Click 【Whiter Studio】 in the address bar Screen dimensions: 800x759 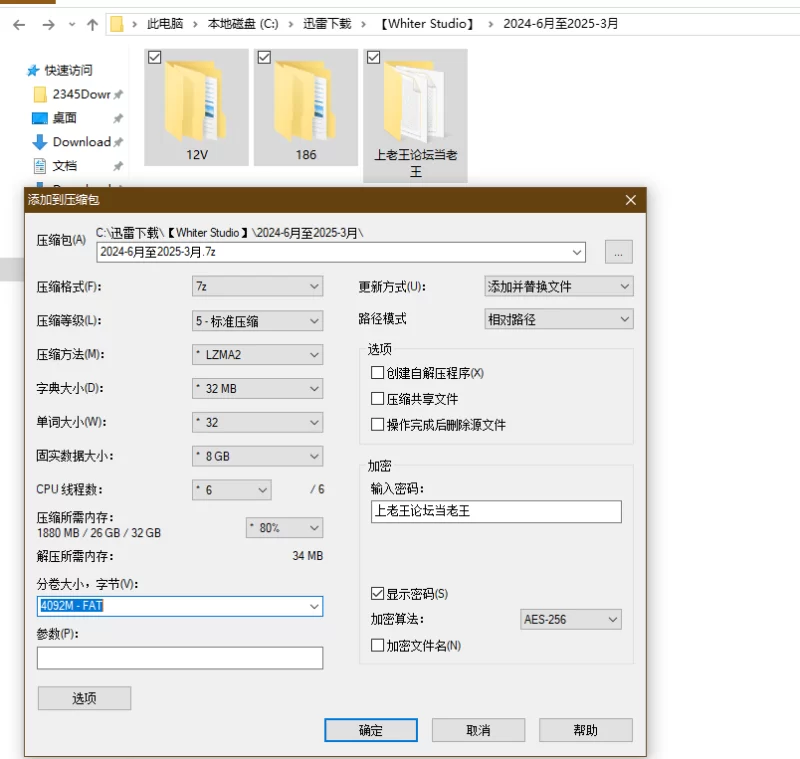[427, 24]
